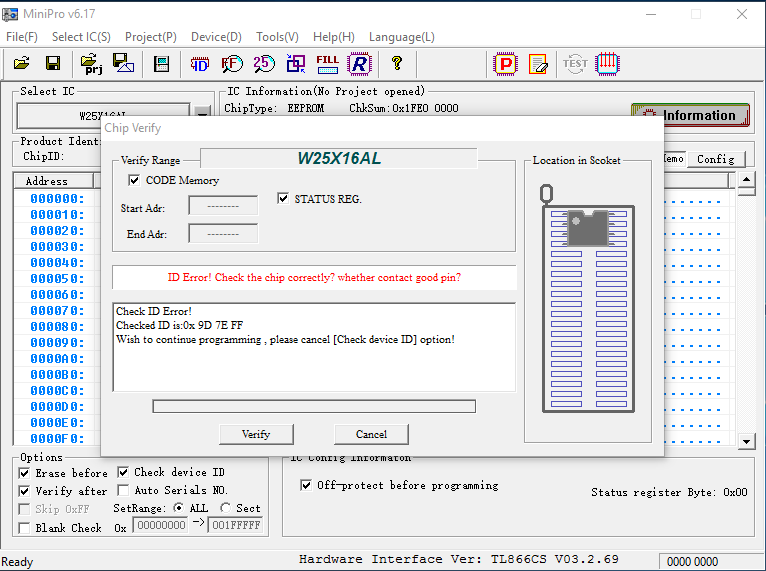Close the MiniPro window
Screen dimensions: 766x571
click(742, 14)
